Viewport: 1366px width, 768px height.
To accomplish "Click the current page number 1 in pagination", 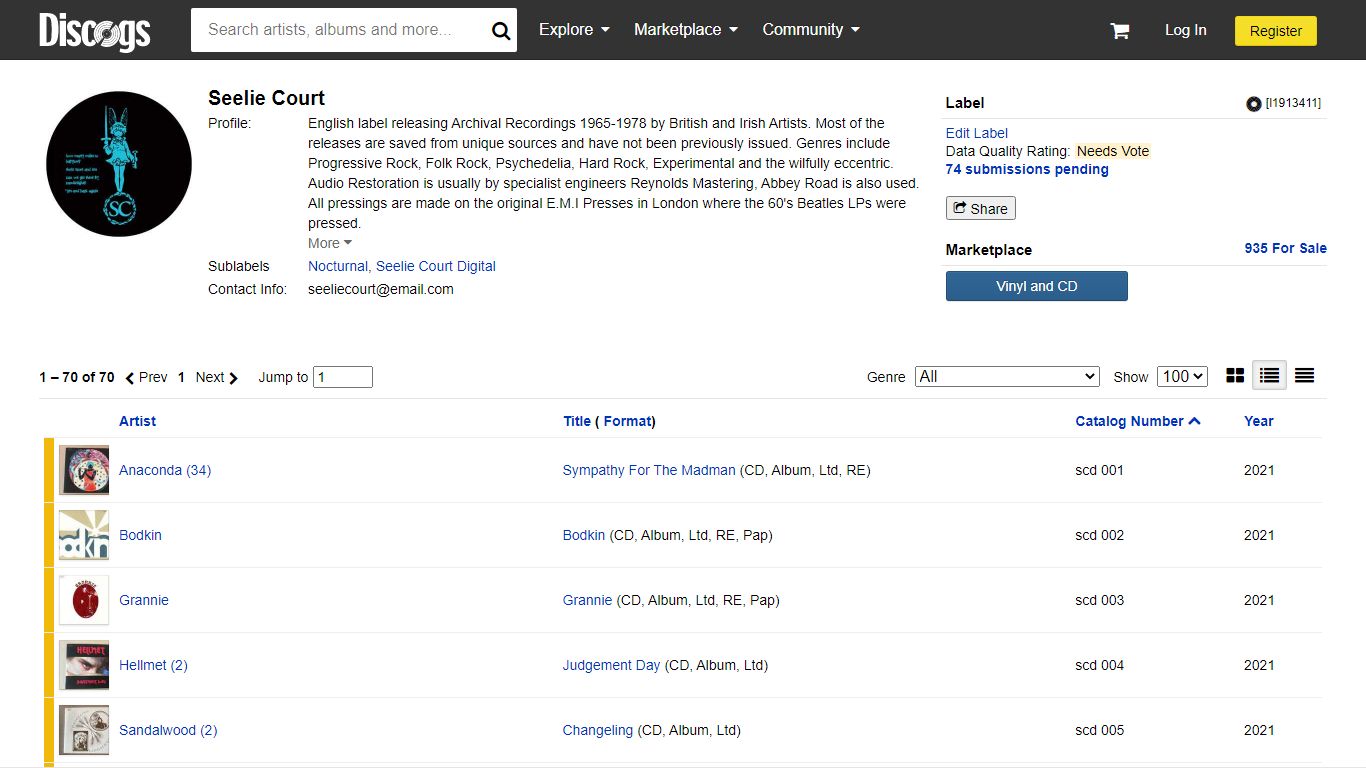I will click(181, 377).
